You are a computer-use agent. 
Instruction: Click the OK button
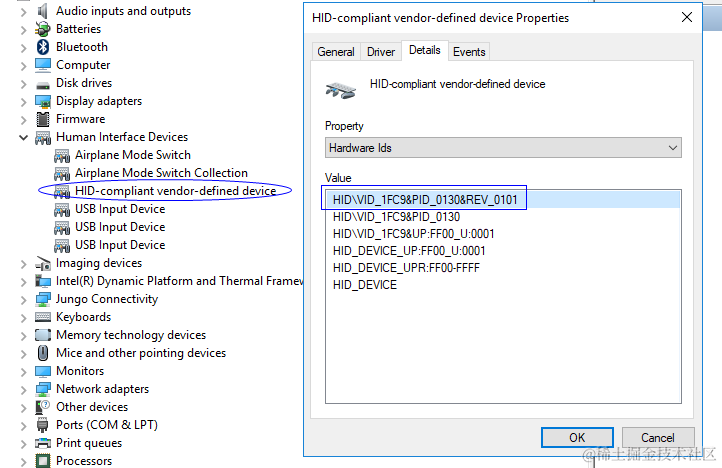[577, 437]
